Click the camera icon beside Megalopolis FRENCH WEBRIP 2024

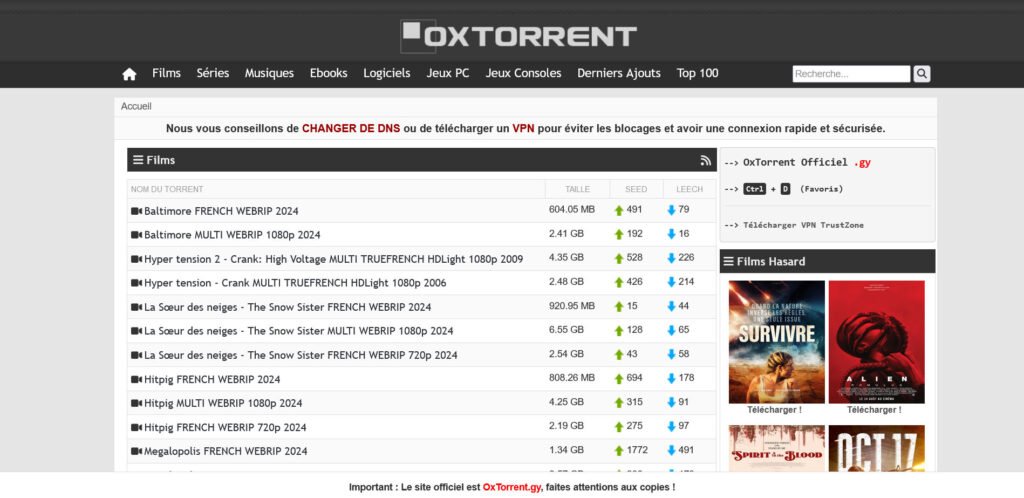[136, 451]
